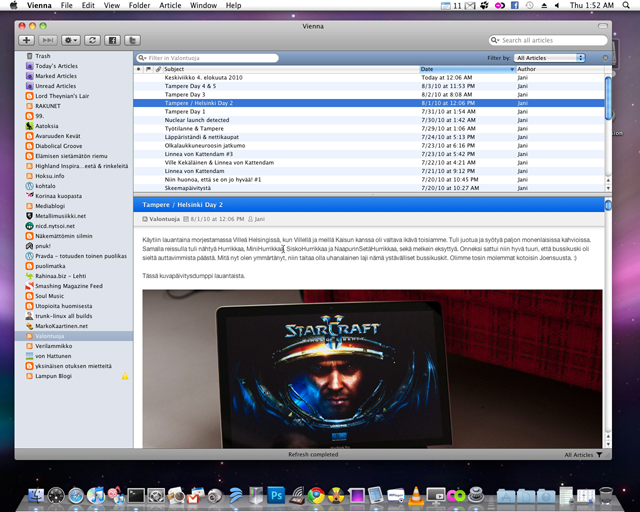Click the StarCraft laptop photo in article

pyautogui.click(x=372, y=369)
